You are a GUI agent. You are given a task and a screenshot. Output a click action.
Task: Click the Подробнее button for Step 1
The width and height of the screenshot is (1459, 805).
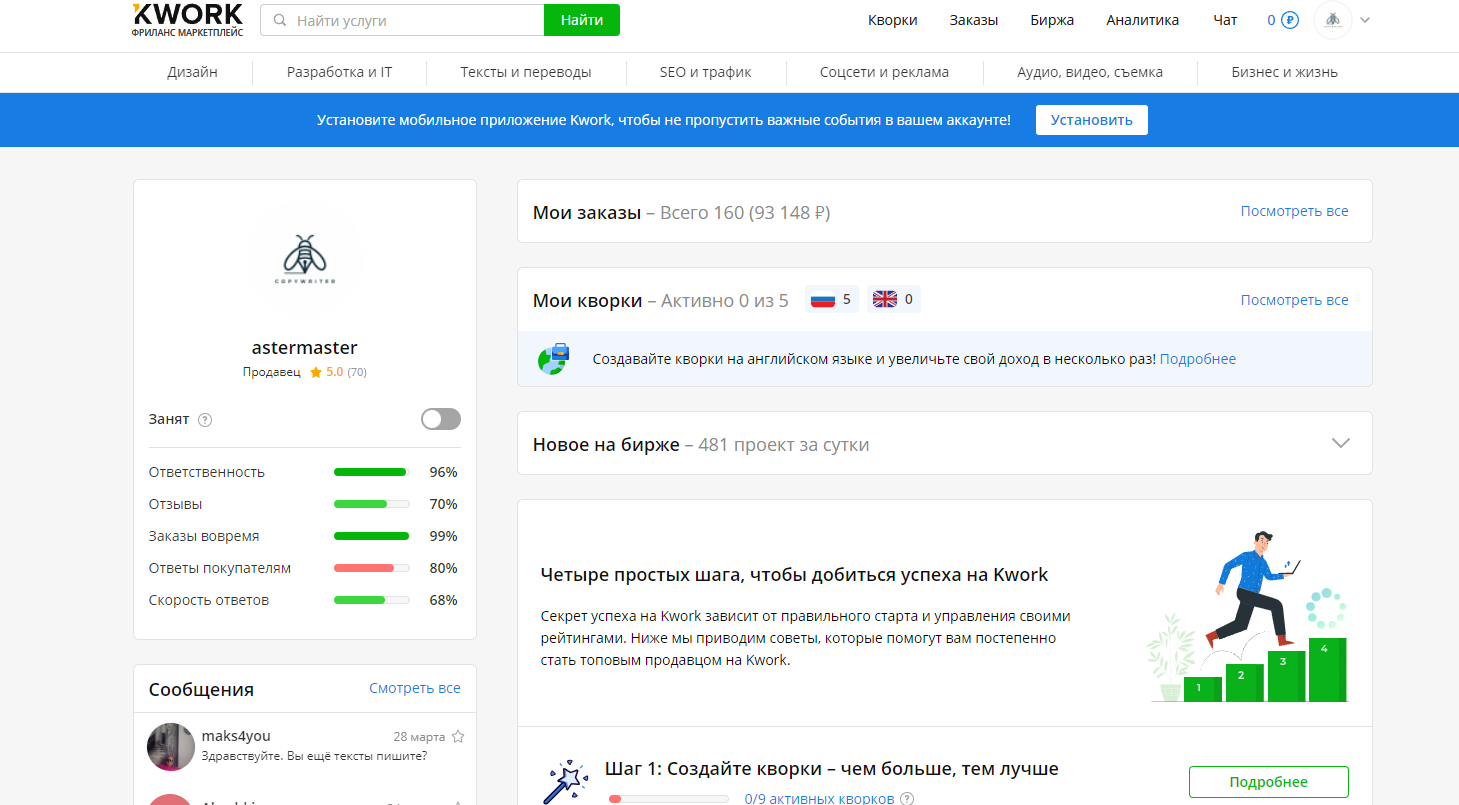(x=1269, y=782)
